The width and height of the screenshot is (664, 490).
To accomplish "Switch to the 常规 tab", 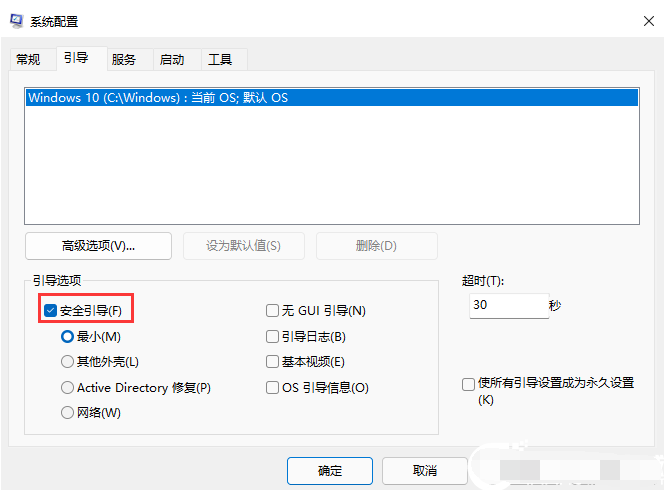I will click(28, 60).
